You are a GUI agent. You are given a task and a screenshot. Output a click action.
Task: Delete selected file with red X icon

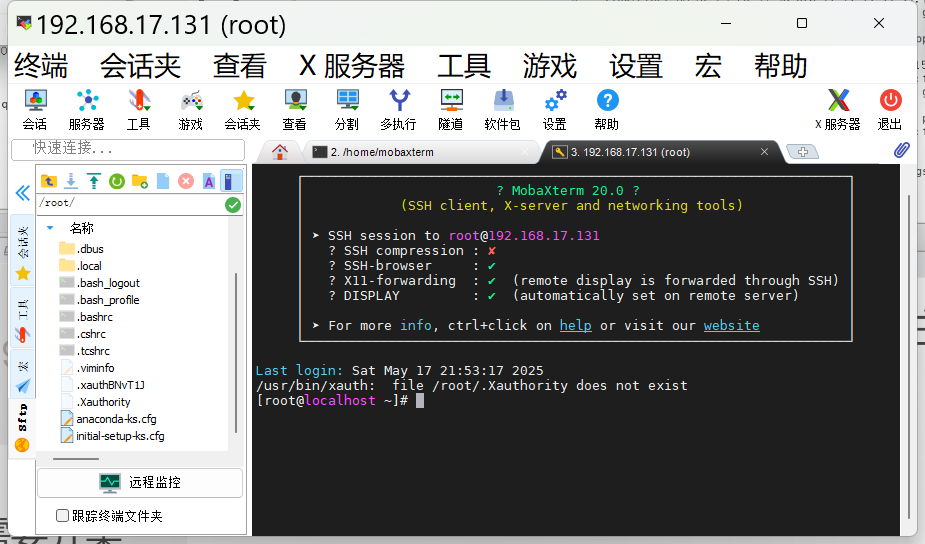pyautogui.click(x=186, y=181)
